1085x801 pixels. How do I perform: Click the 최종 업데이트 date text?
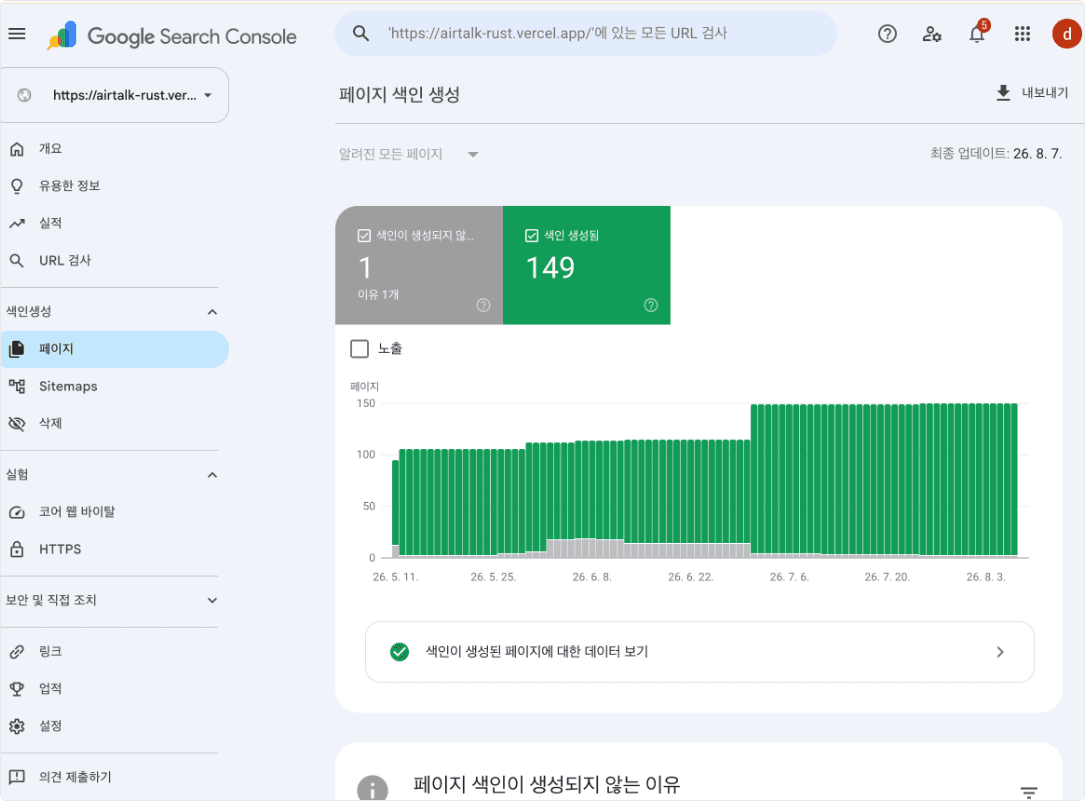996,154
